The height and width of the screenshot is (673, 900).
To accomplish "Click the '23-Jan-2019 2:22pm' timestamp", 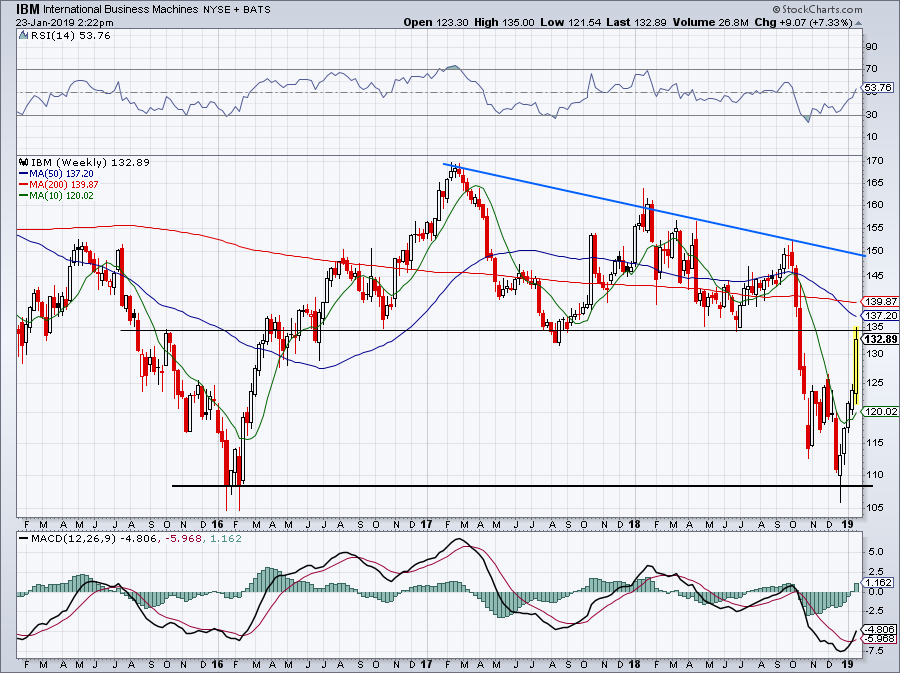I will (64, 23).
